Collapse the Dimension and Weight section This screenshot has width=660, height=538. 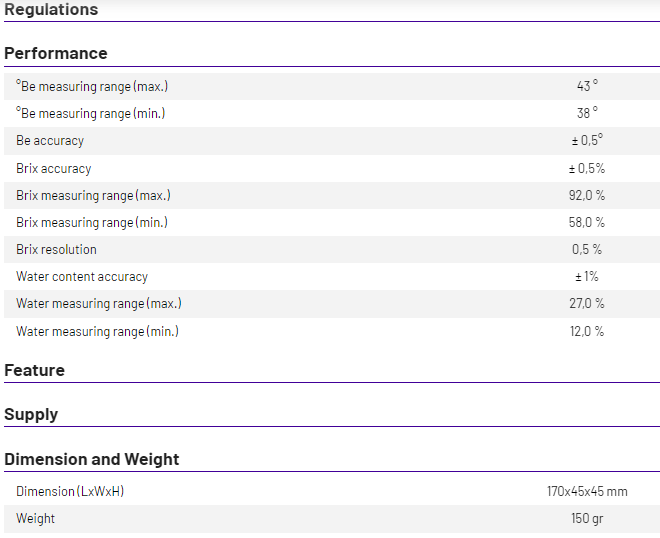[x=92, y=459]
